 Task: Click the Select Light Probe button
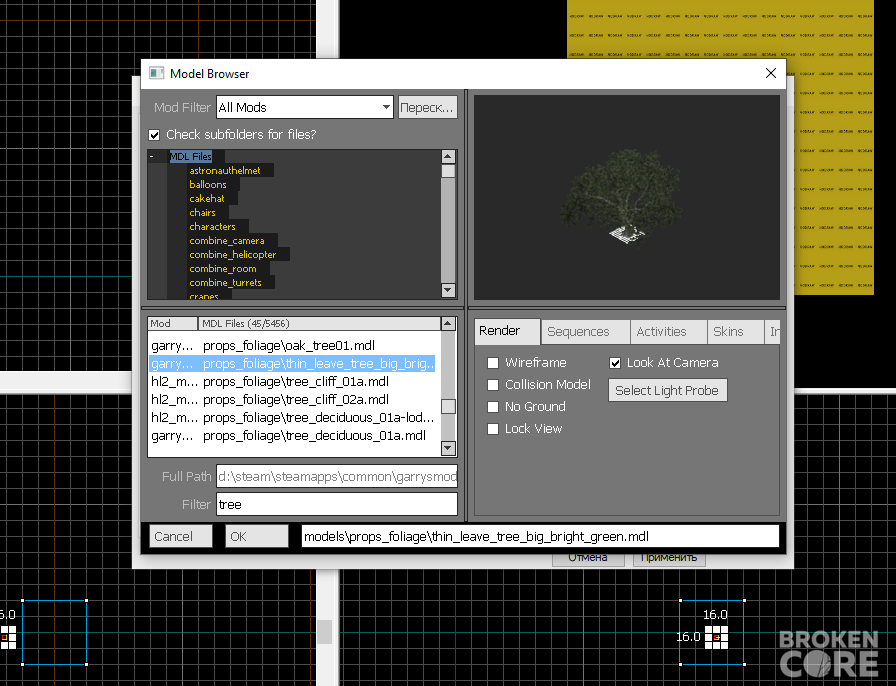(667, 390)
